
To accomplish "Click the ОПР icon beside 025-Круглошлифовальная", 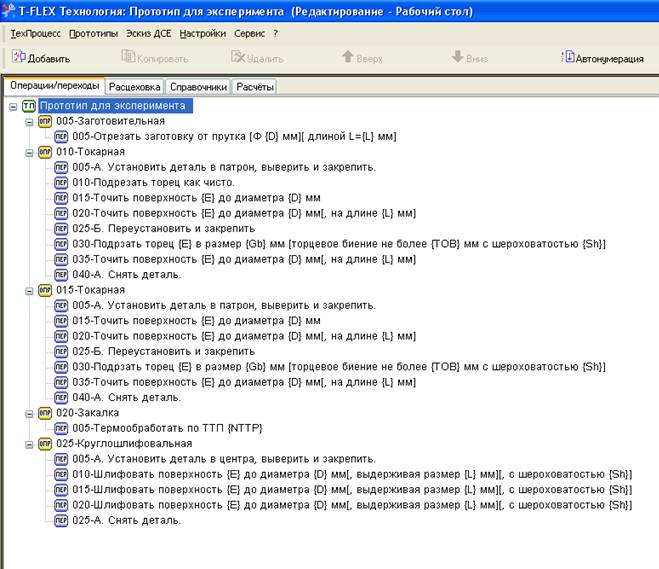I will click(45, 443).
